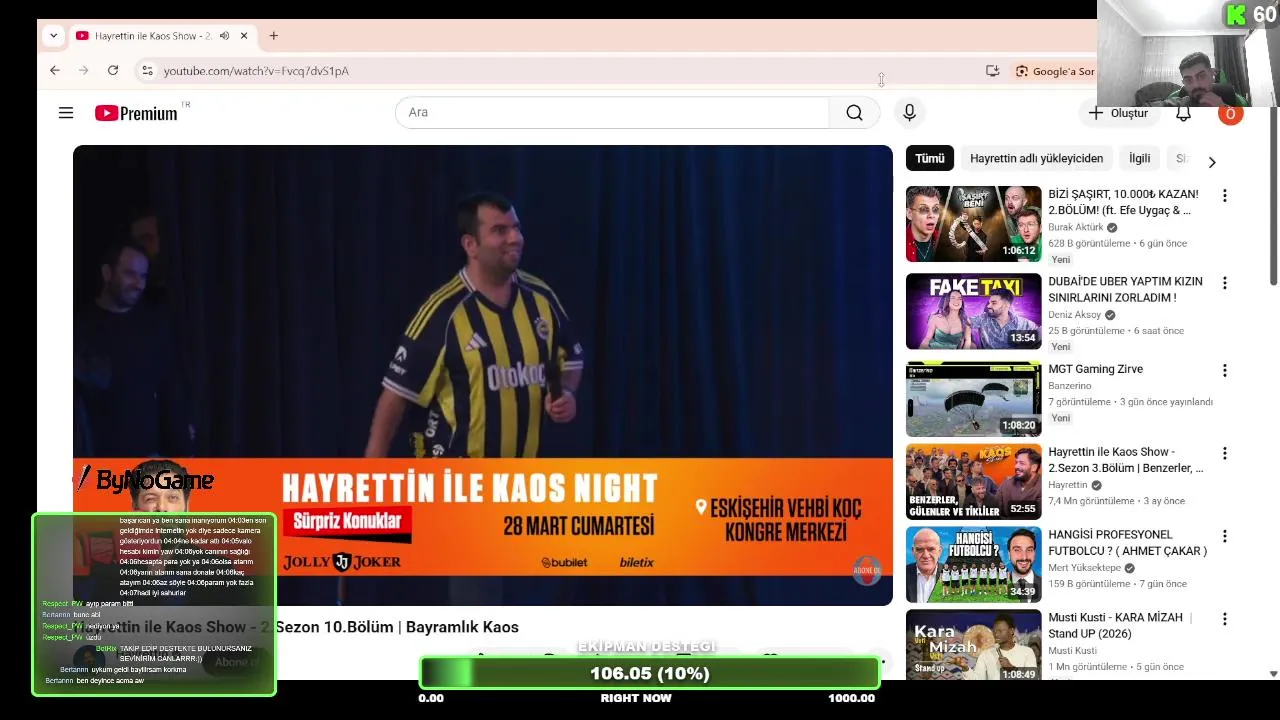Show more filter chips with right chevron
The image size is (1280, 720).
click(1212, 162)
